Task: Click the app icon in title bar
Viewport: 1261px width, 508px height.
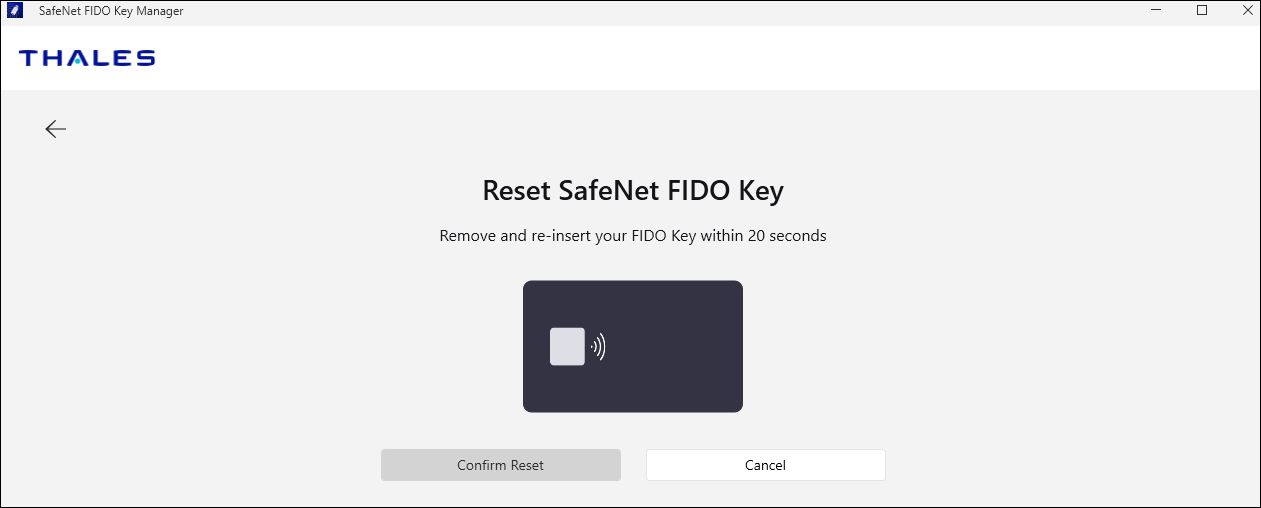Action: pyautogui.click(x=15, y=11)
